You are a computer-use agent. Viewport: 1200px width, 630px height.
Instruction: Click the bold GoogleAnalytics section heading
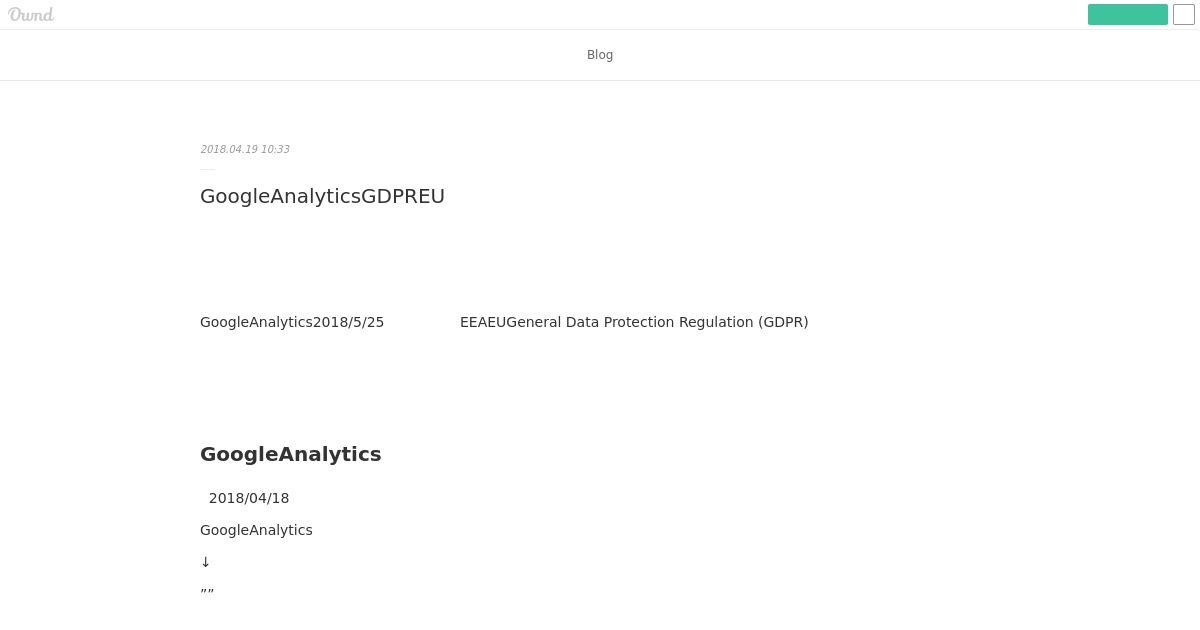(290, 454)
